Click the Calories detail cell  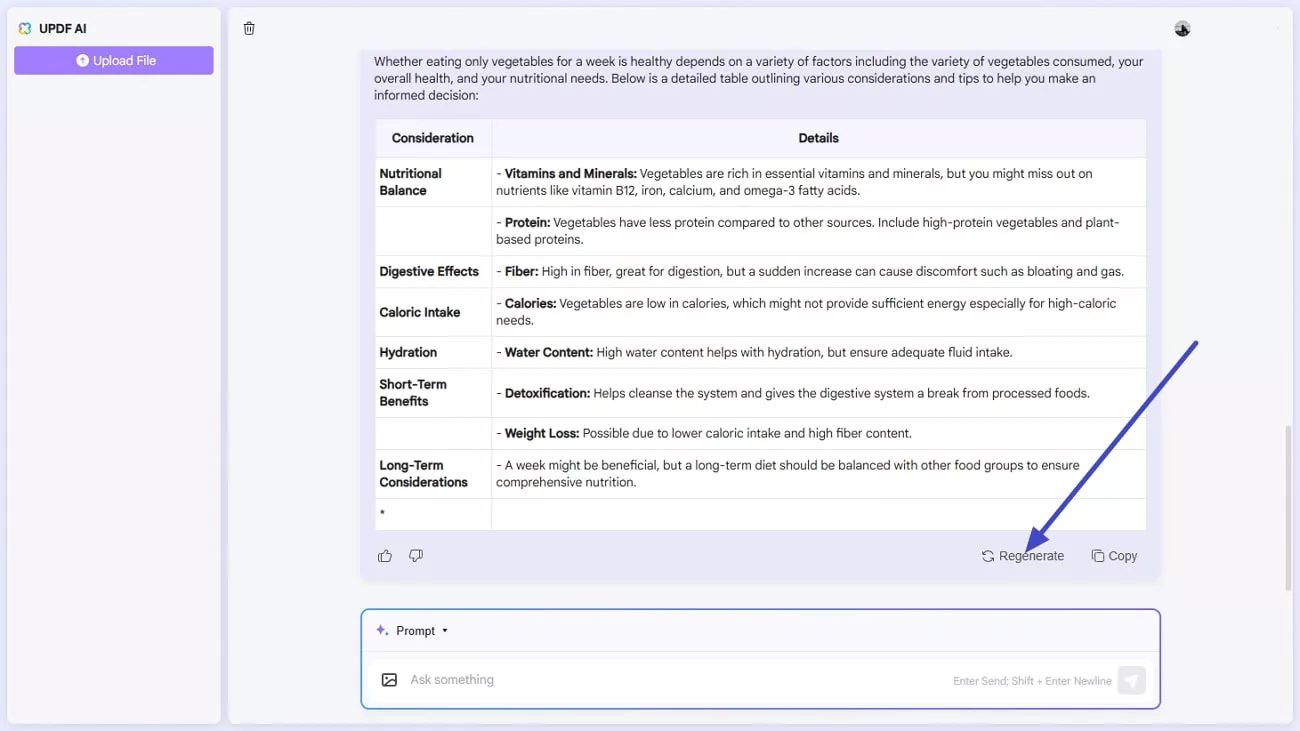click(818, 312)
